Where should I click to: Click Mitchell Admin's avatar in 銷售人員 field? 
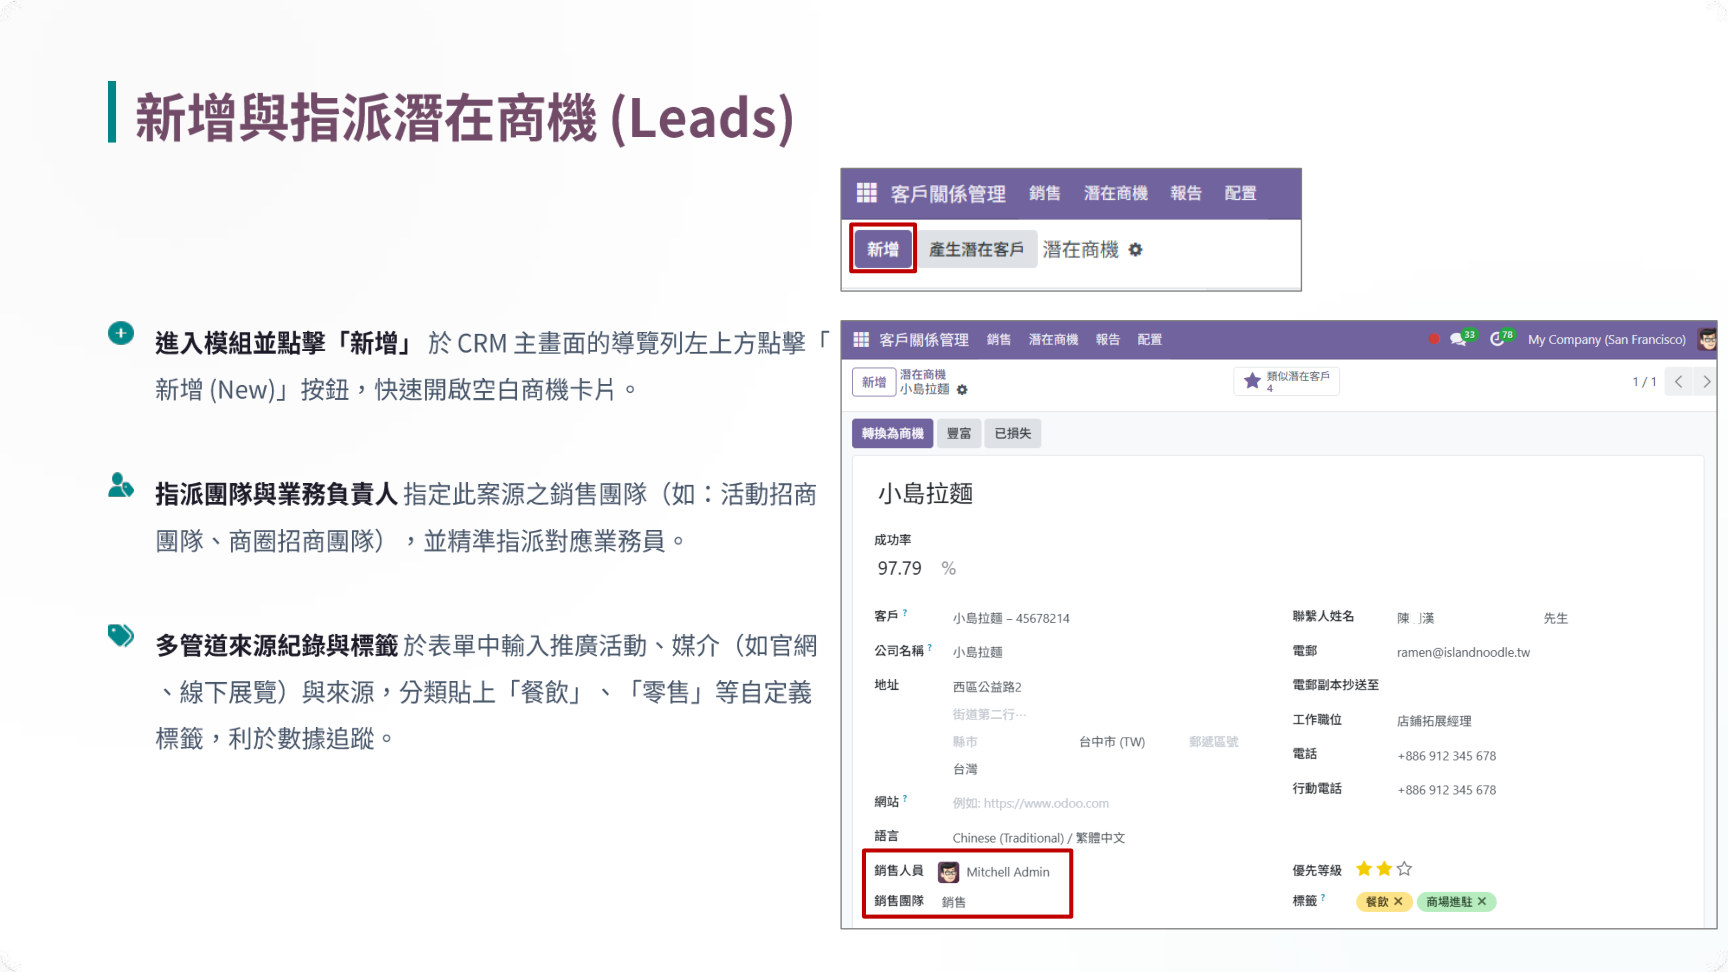coord(948,872)
